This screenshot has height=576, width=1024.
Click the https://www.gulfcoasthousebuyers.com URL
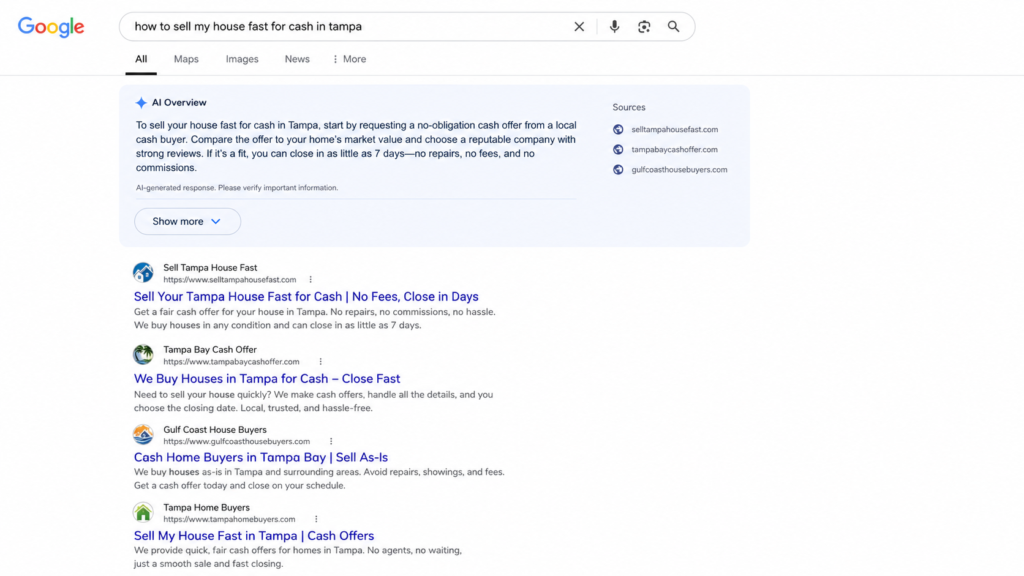tap(236, 441)
